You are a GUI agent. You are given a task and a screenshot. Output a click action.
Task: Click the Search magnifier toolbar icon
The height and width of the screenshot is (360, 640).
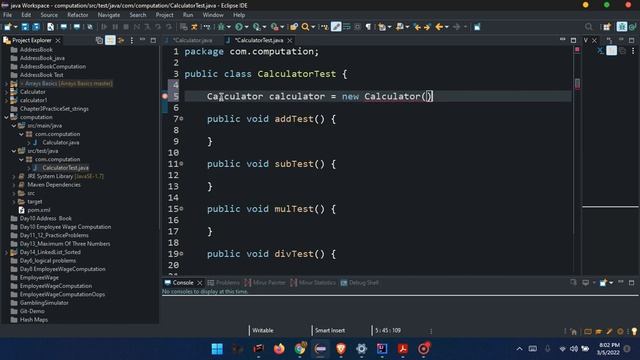coord(305,27)
